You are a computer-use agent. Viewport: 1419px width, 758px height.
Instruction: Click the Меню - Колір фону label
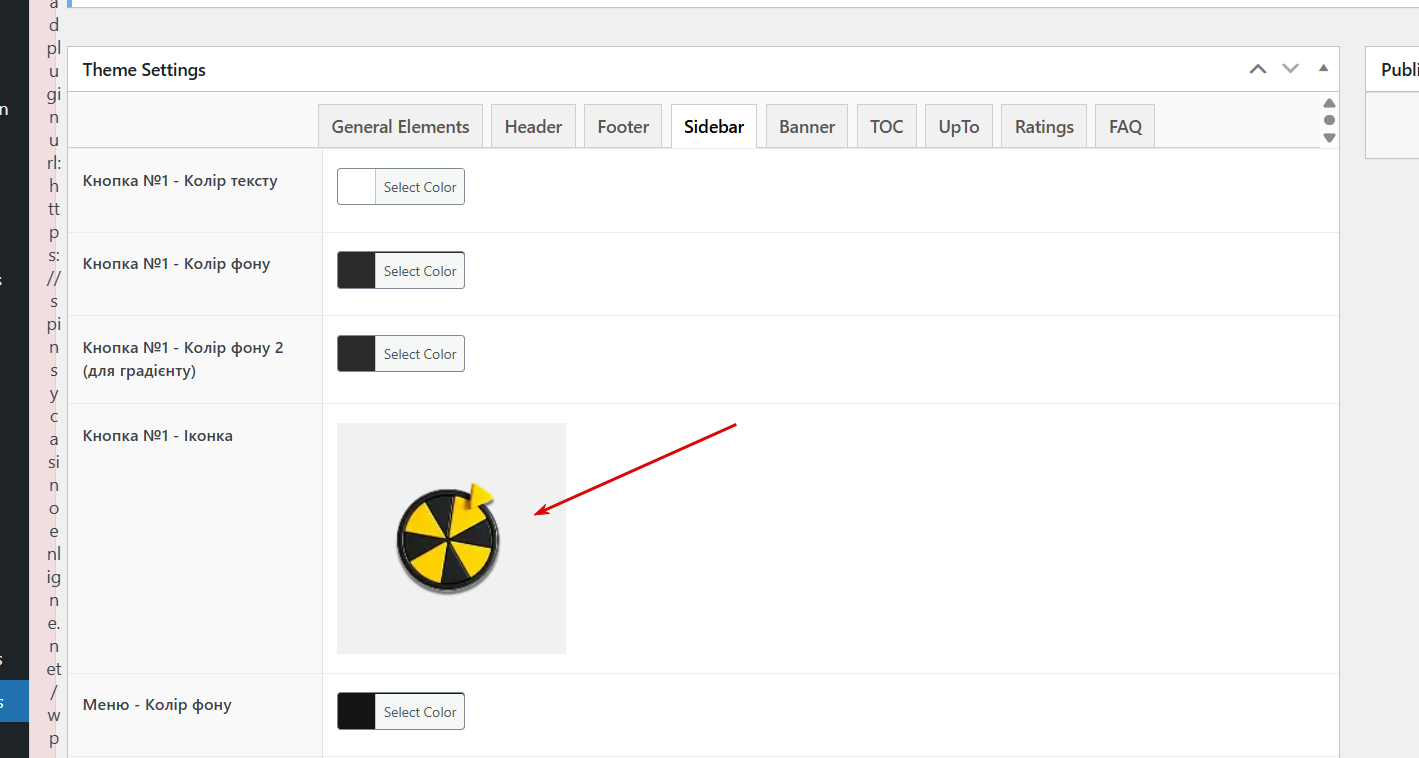[157, 705]
